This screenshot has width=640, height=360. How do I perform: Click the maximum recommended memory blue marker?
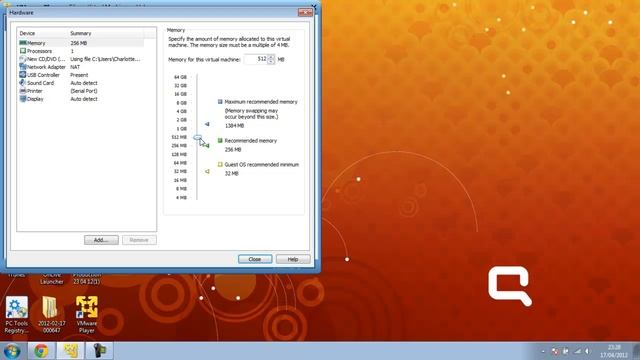(x=207, y=124)
